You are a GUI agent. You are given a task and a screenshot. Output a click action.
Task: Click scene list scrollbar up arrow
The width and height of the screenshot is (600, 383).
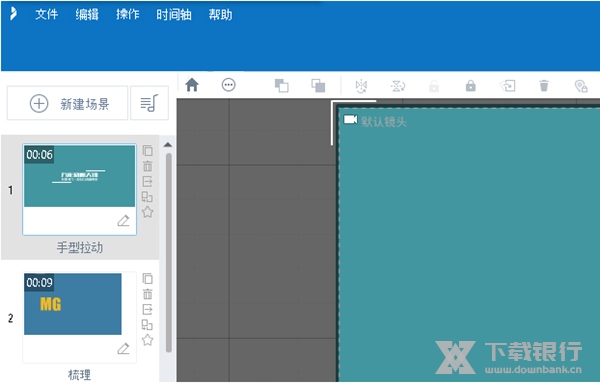pyautogui.click(x=168, y=145)
